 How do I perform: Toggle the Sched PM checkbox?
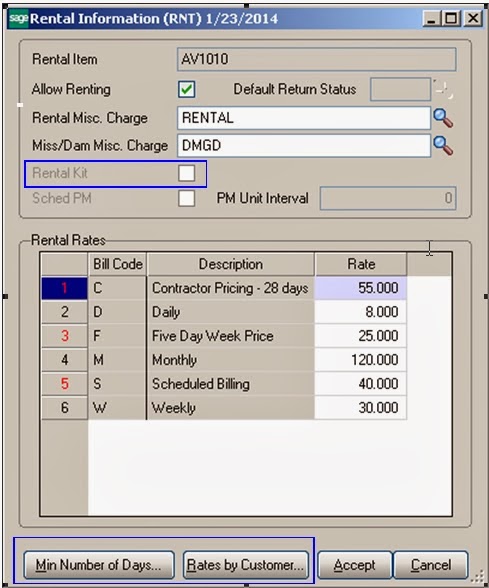(x=186, y=198)
